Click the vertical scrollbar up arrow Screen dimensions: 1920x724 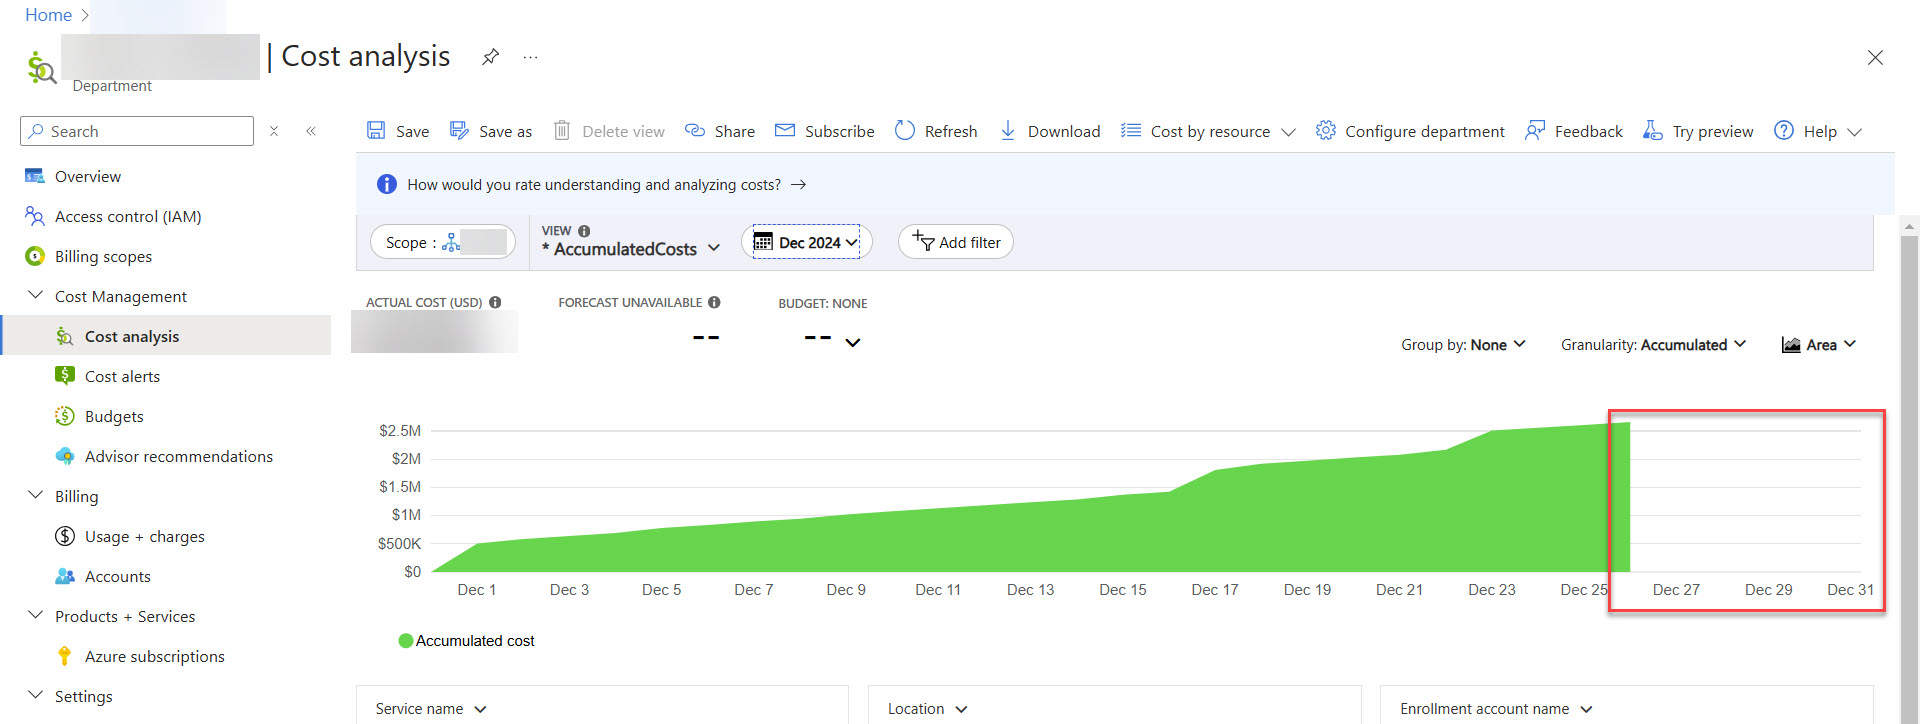pyautogui.click(x=1910, y=227)
